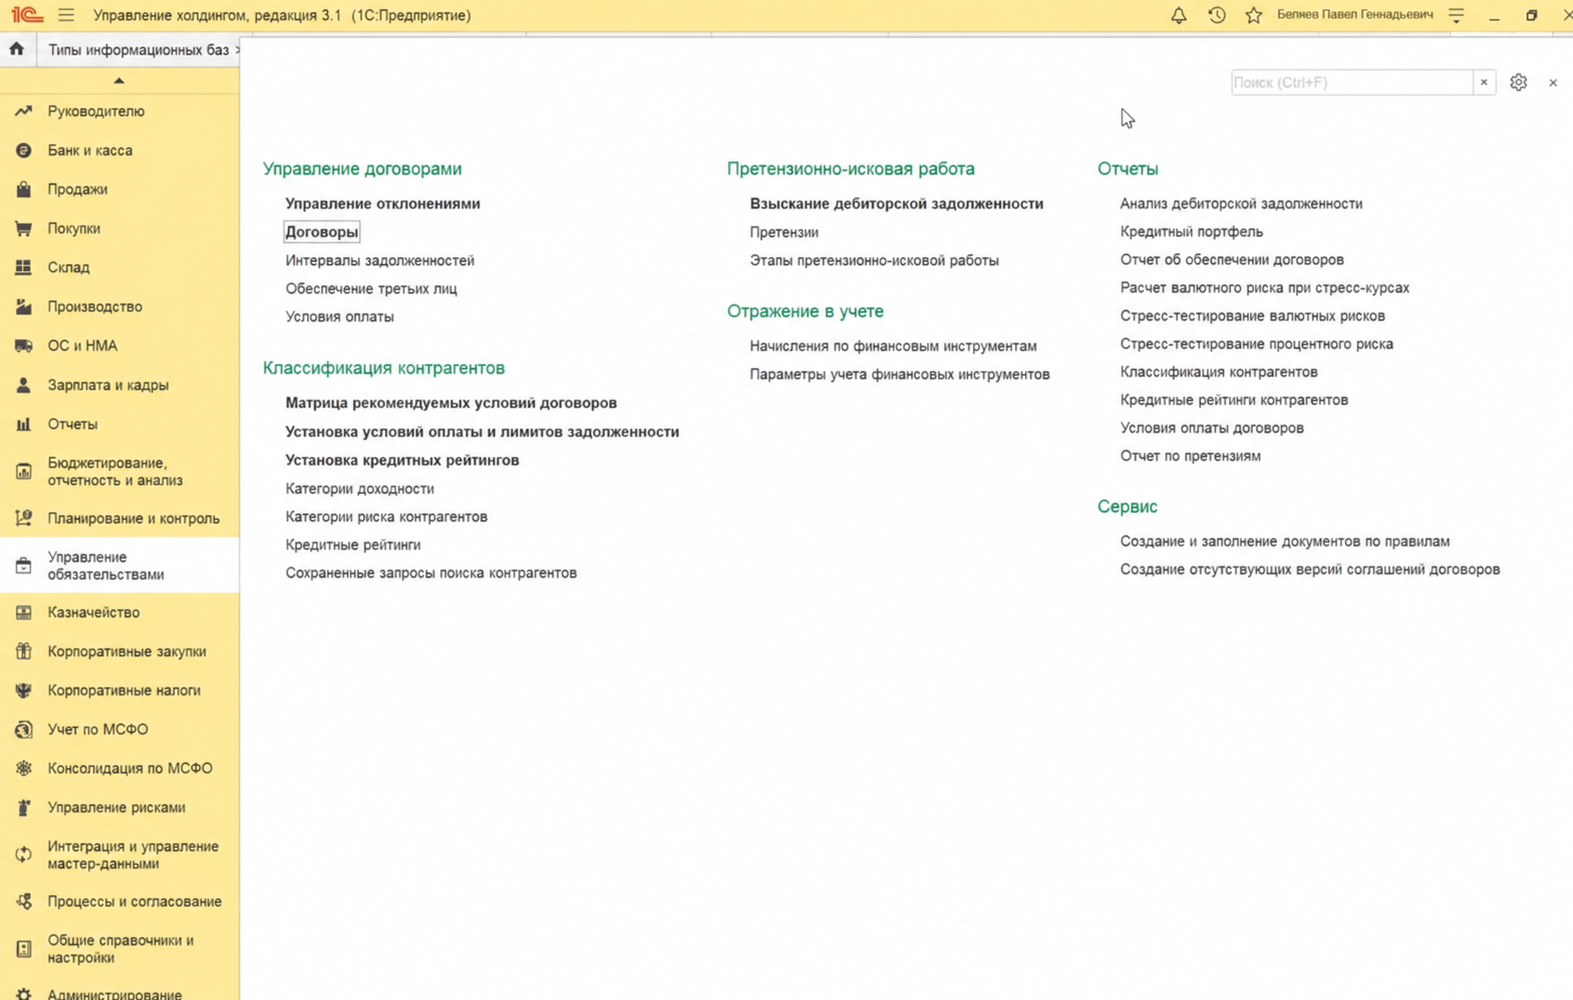Screen dimensions: 1573x1000
Task: Clear the search field with x
Action: point(1484,82)
